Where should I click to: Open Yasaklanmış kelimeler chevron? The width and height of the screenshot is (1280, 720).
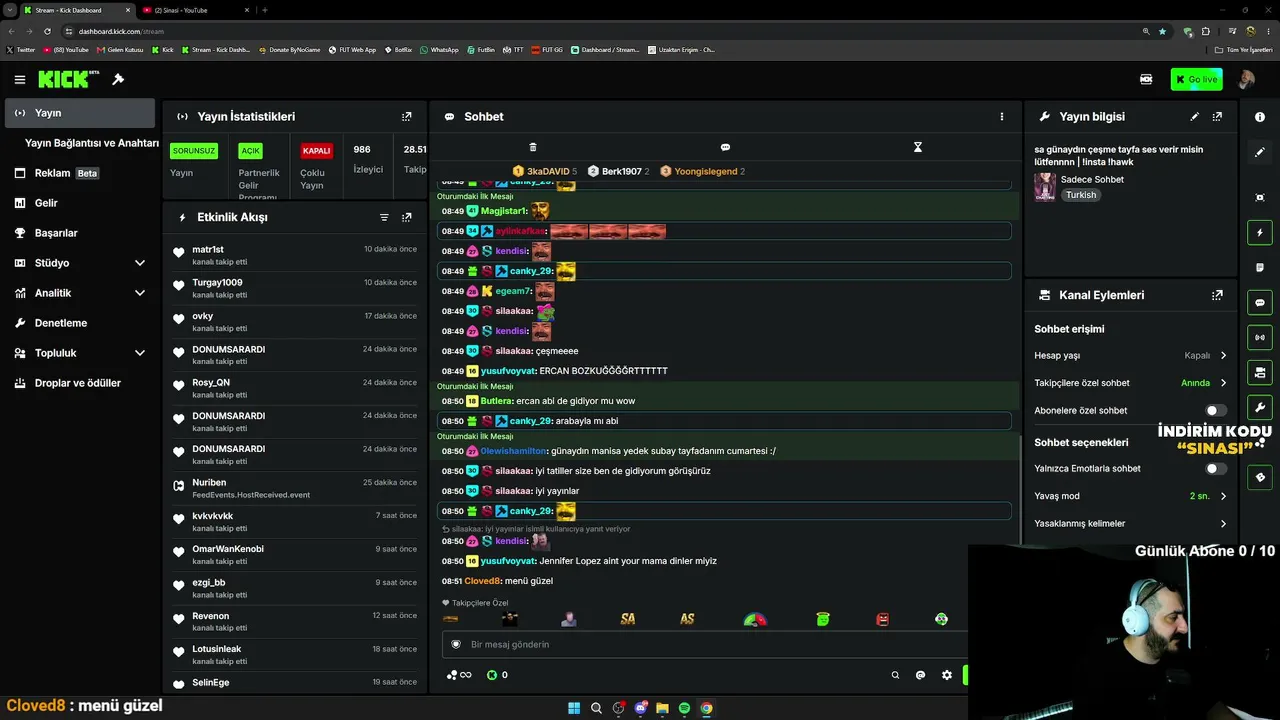point(1223,523)
